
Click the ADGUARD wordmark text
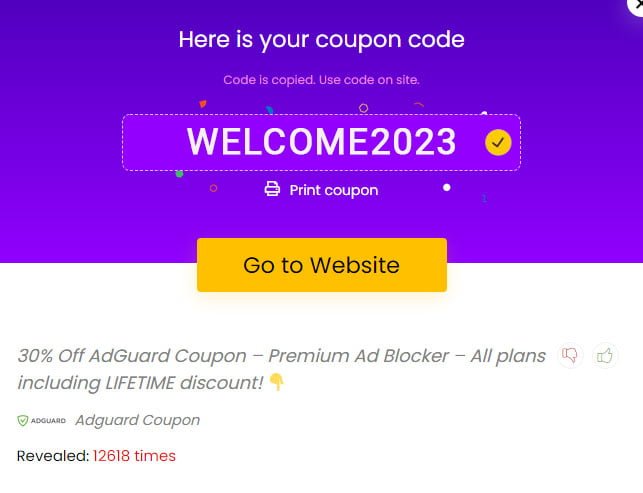point(48,420)
